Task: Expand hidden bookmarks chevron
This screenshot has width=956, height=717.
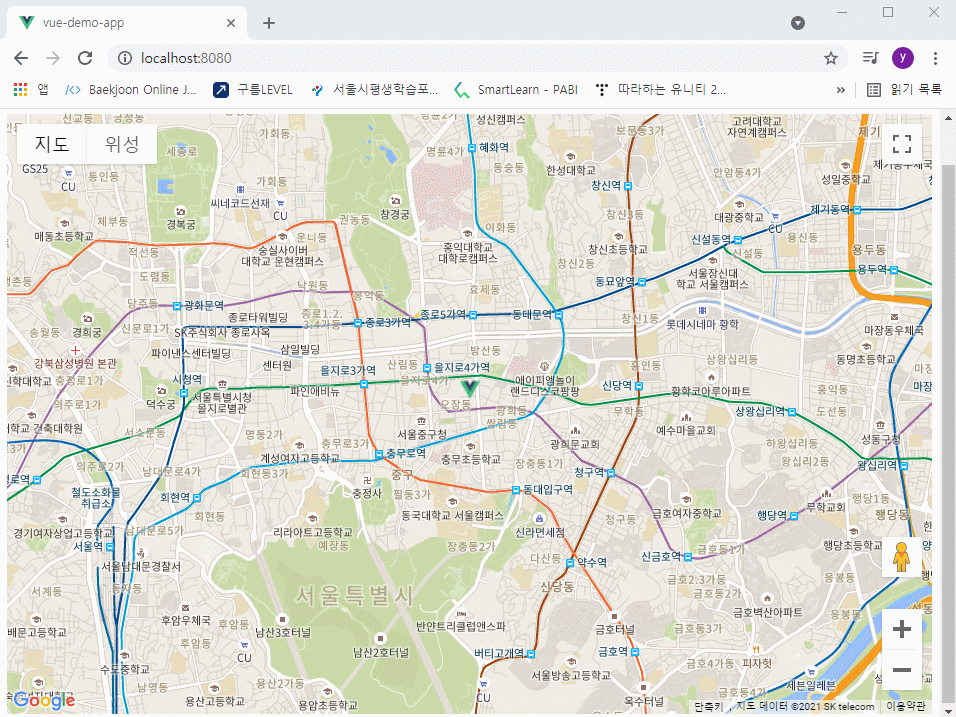Action: point(841,90)
